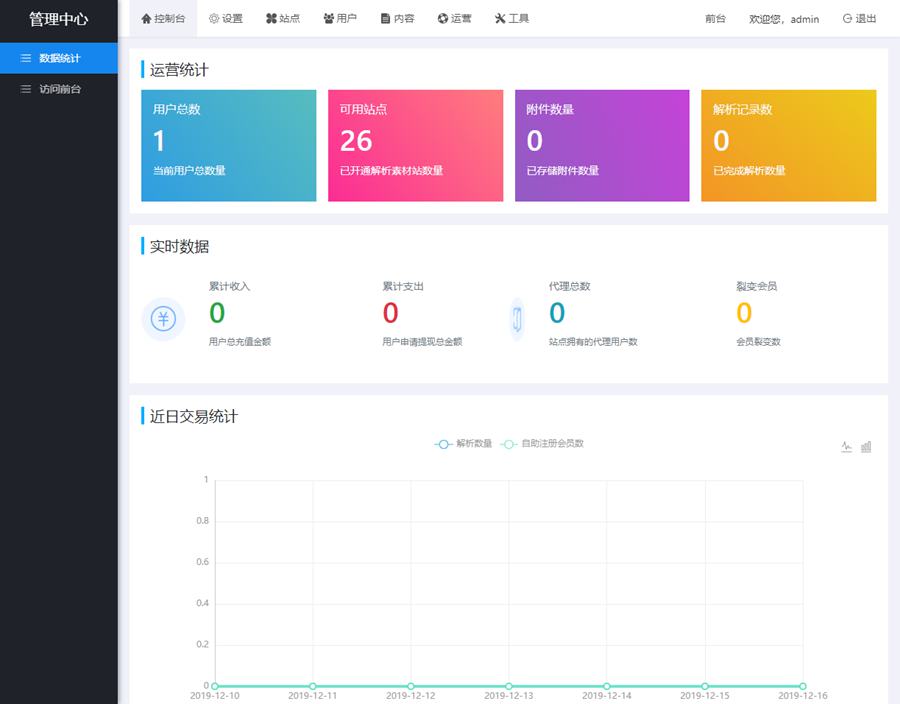
Task: Open the 用户 users menu
Action: point(340,18)
